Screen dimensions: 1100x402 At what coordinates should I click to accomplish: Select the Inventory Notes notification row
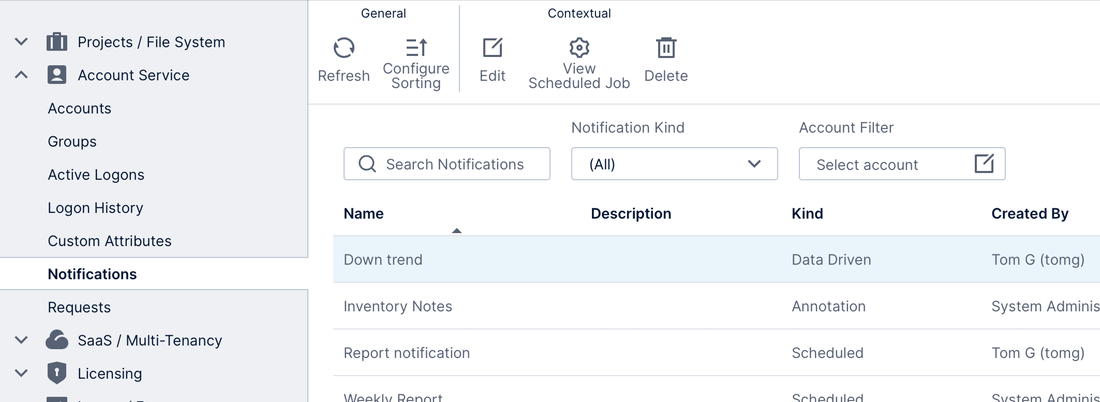398,306
